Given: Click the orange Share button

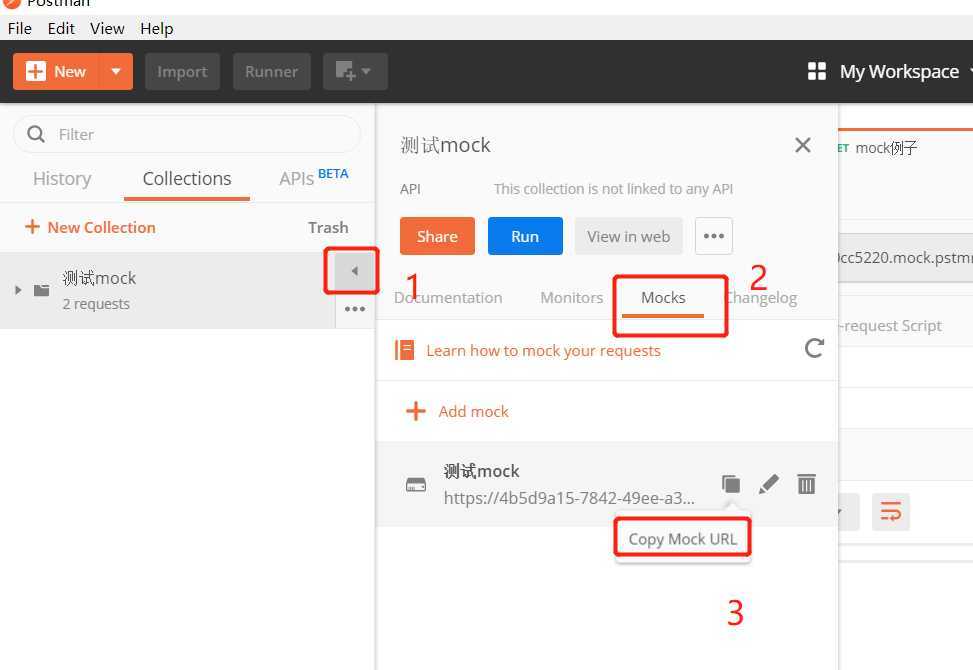Looking at the screenshot, I should tap(437, 236).
